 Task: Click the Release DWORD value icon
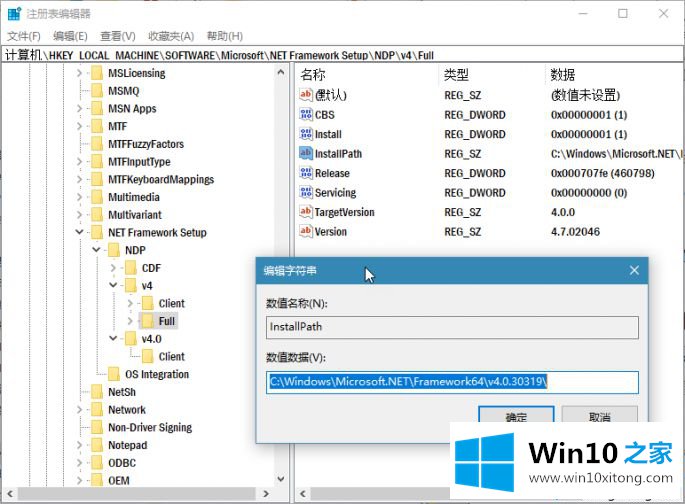(306, 173)
